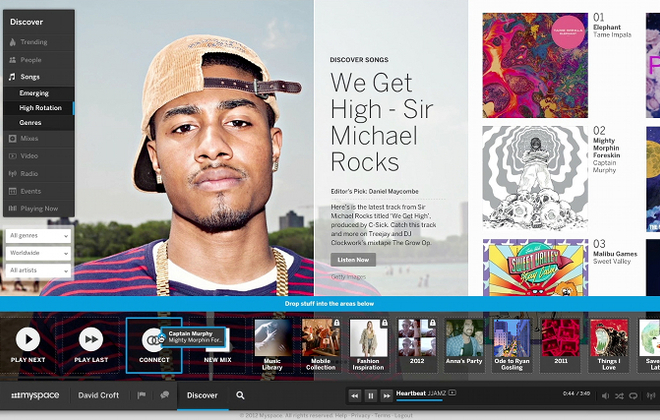660x420 pixels.
Task: Open messages via the chat bubbles icon
Action: click(x=165, y=395)
